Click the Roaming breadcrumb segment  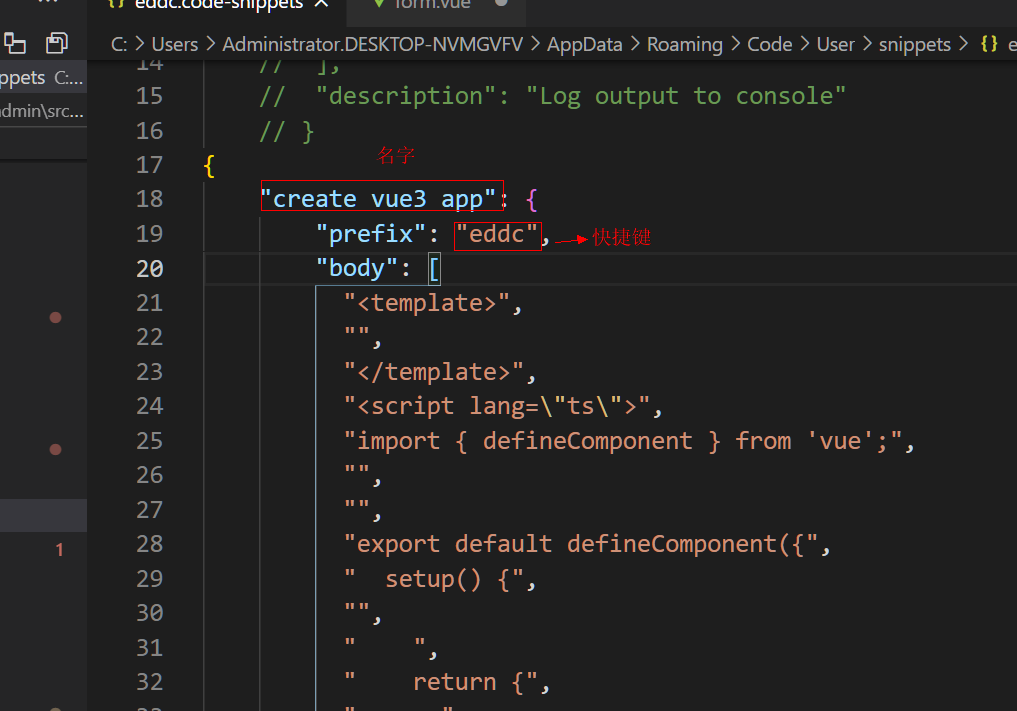(x=684, y=45)
